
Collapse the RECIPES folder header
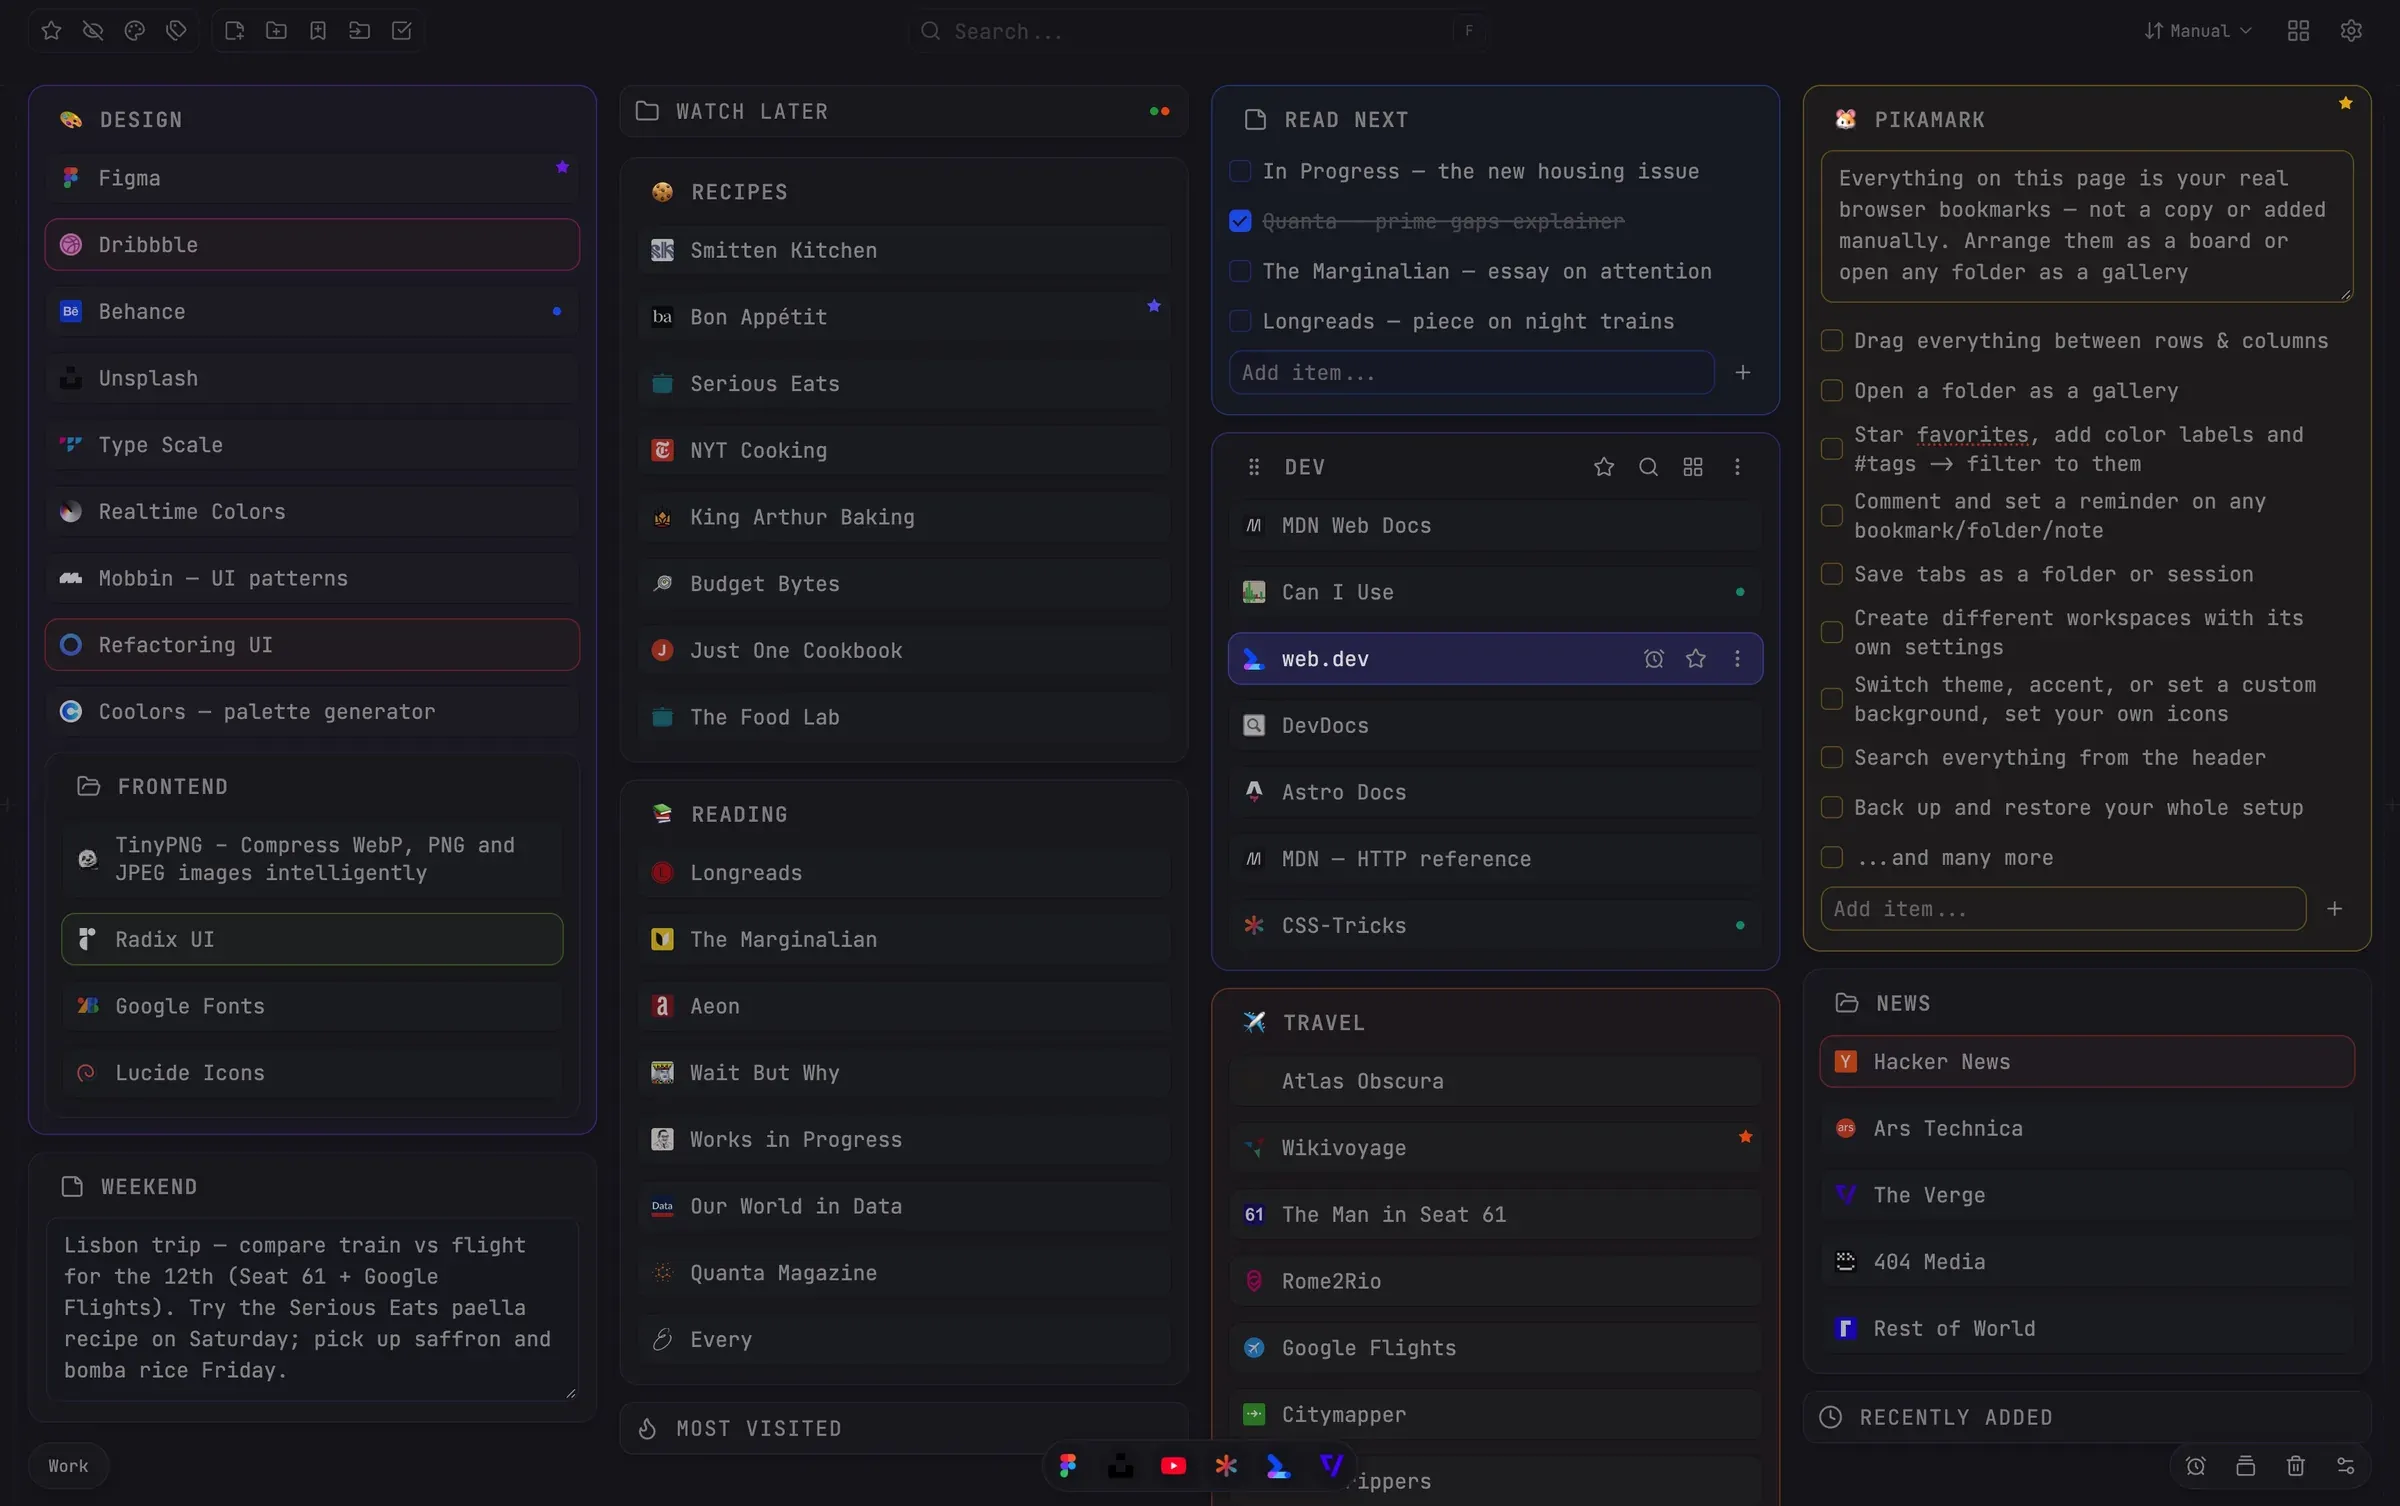pos(904,192)
